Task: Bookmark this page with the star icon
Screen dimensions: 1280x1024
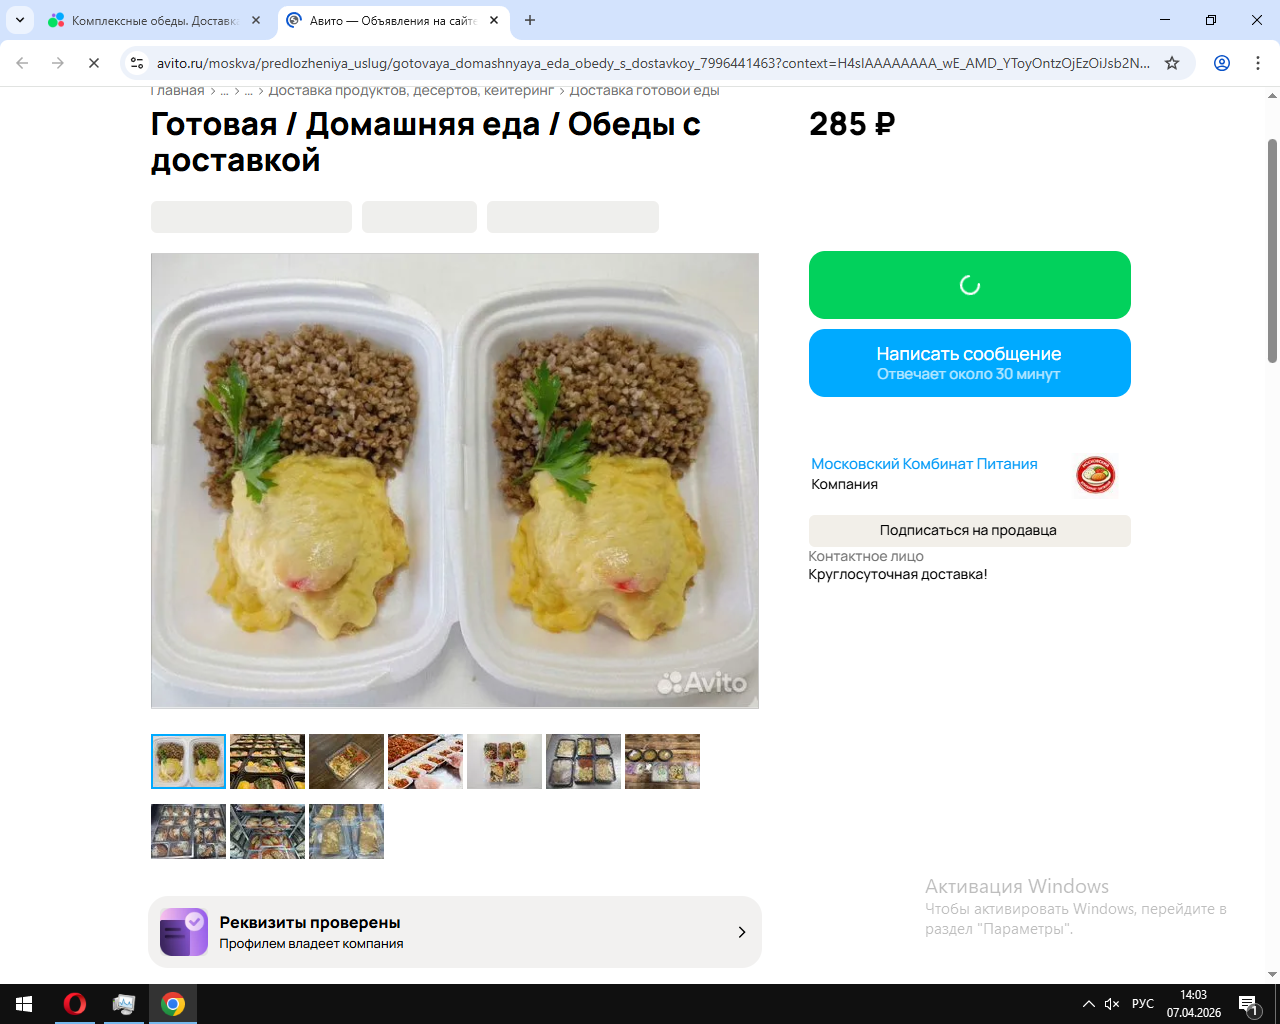Action: point(1172,63)
